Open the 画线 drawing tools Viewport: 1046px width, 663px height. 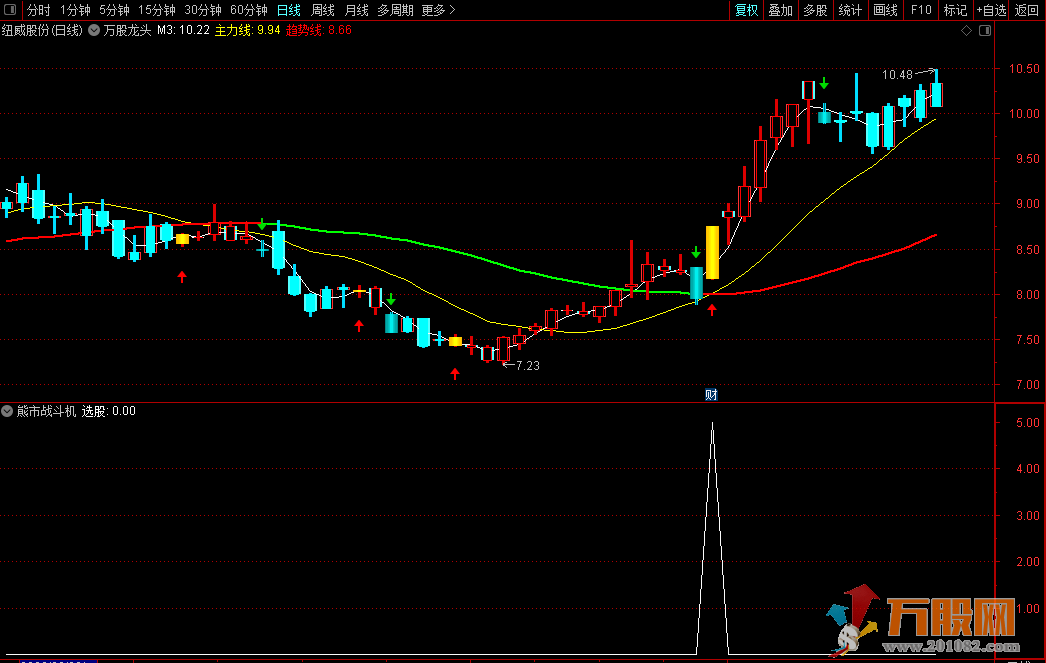tap(885, 10)
